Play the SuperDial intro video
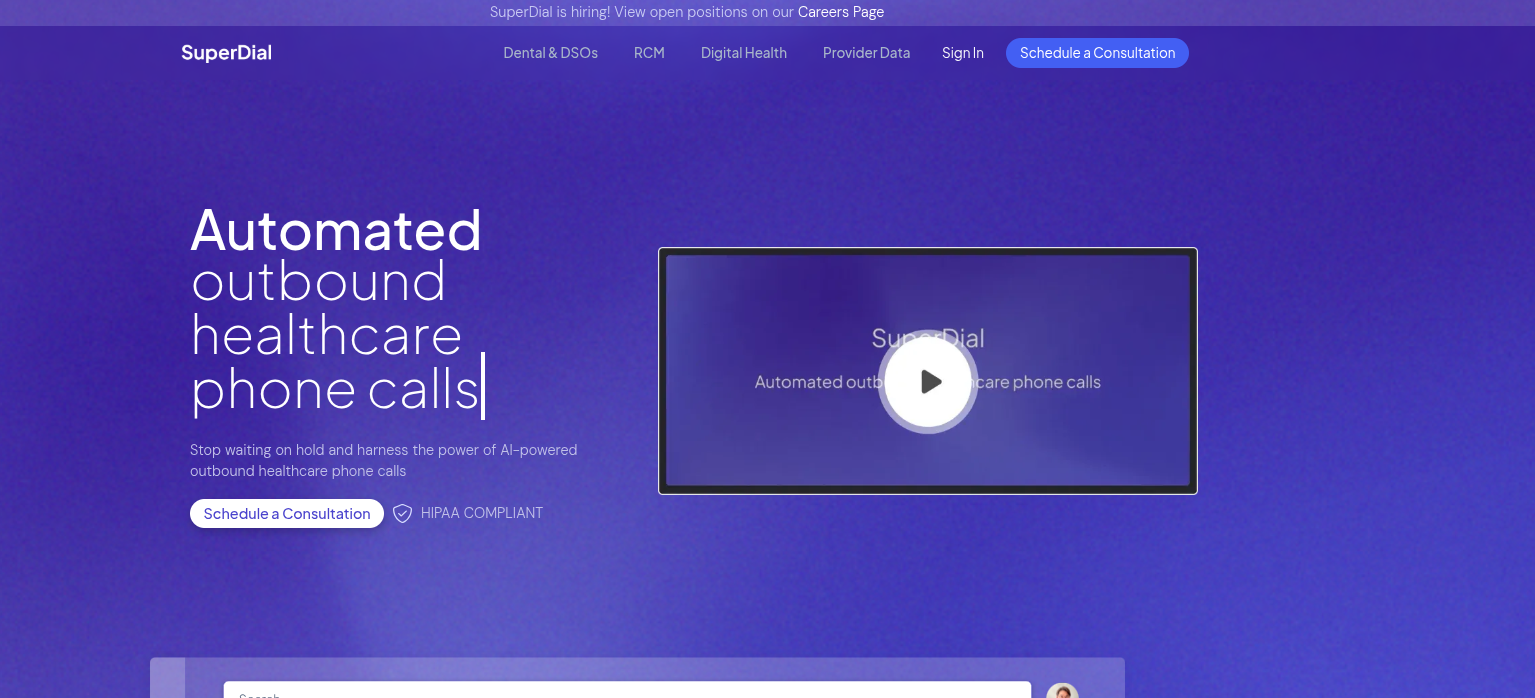The height and width of the screenshot is (698, 1535). (x=927, y=382)
